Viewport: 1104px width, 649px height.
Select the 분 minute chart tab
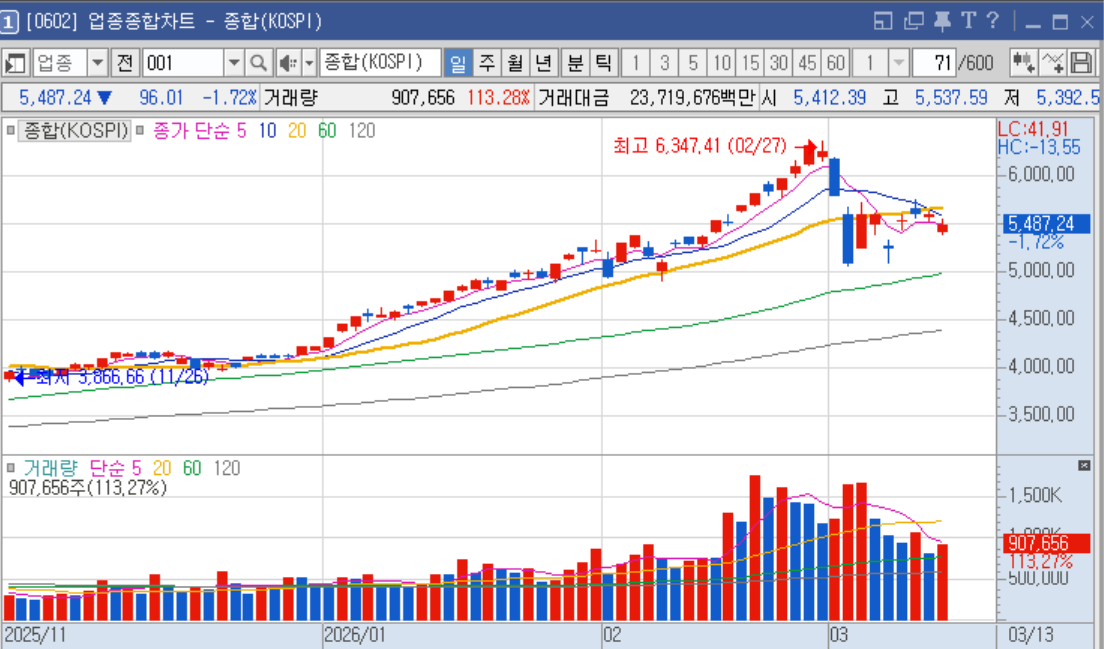pyautogui.click(x=575, y=63)
